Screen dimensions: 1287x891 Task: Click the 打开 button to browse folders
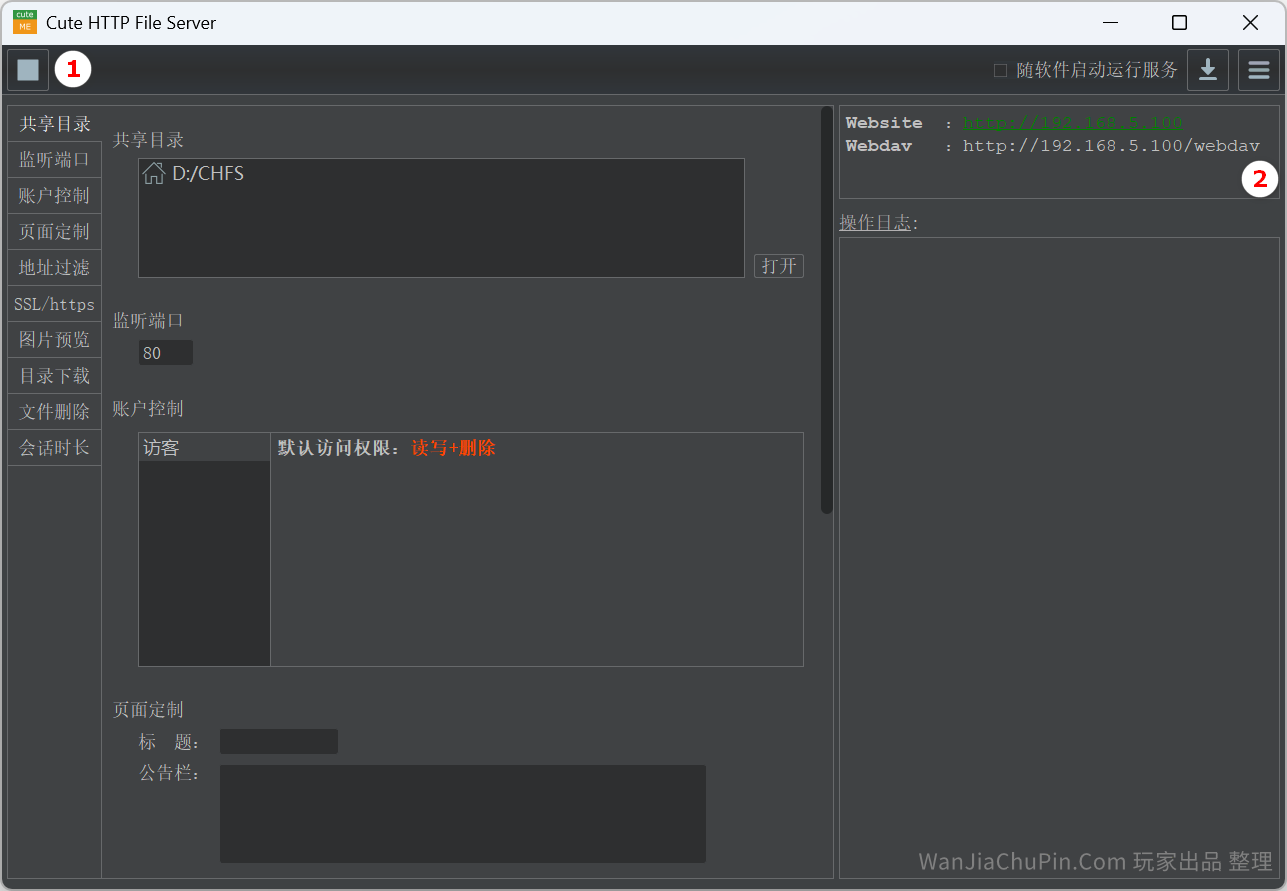[779, 265]
